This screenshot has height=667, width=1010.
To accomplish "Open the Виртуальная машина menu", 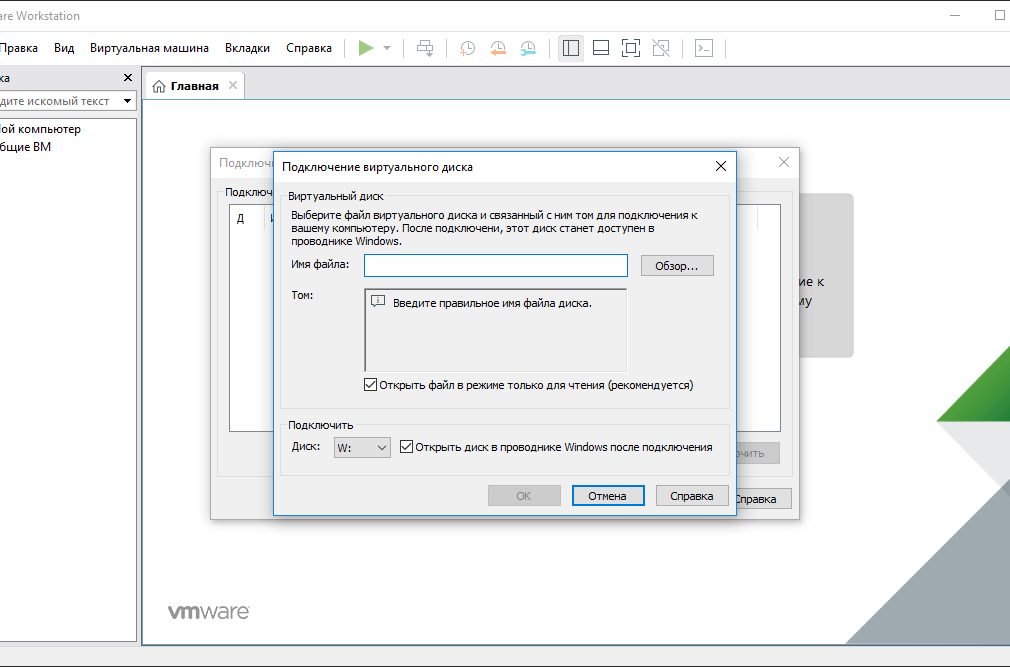I will click(x=149, y=48).
